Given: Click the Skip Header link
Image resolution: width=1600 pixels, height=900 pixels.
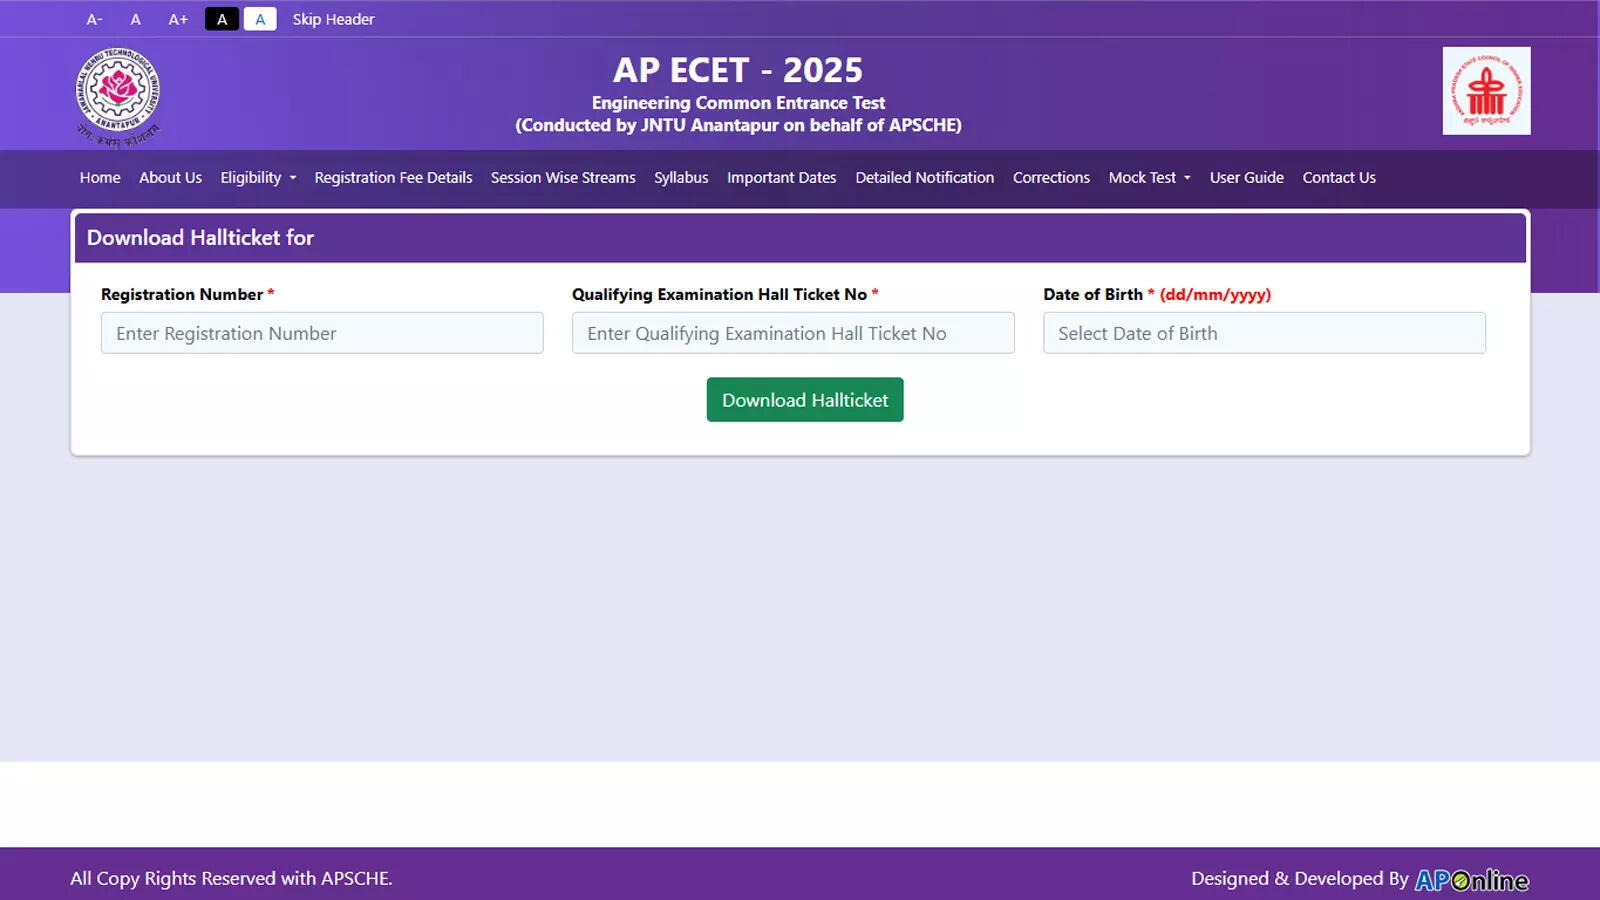Looking at the screenshot, I should point(332,18).
